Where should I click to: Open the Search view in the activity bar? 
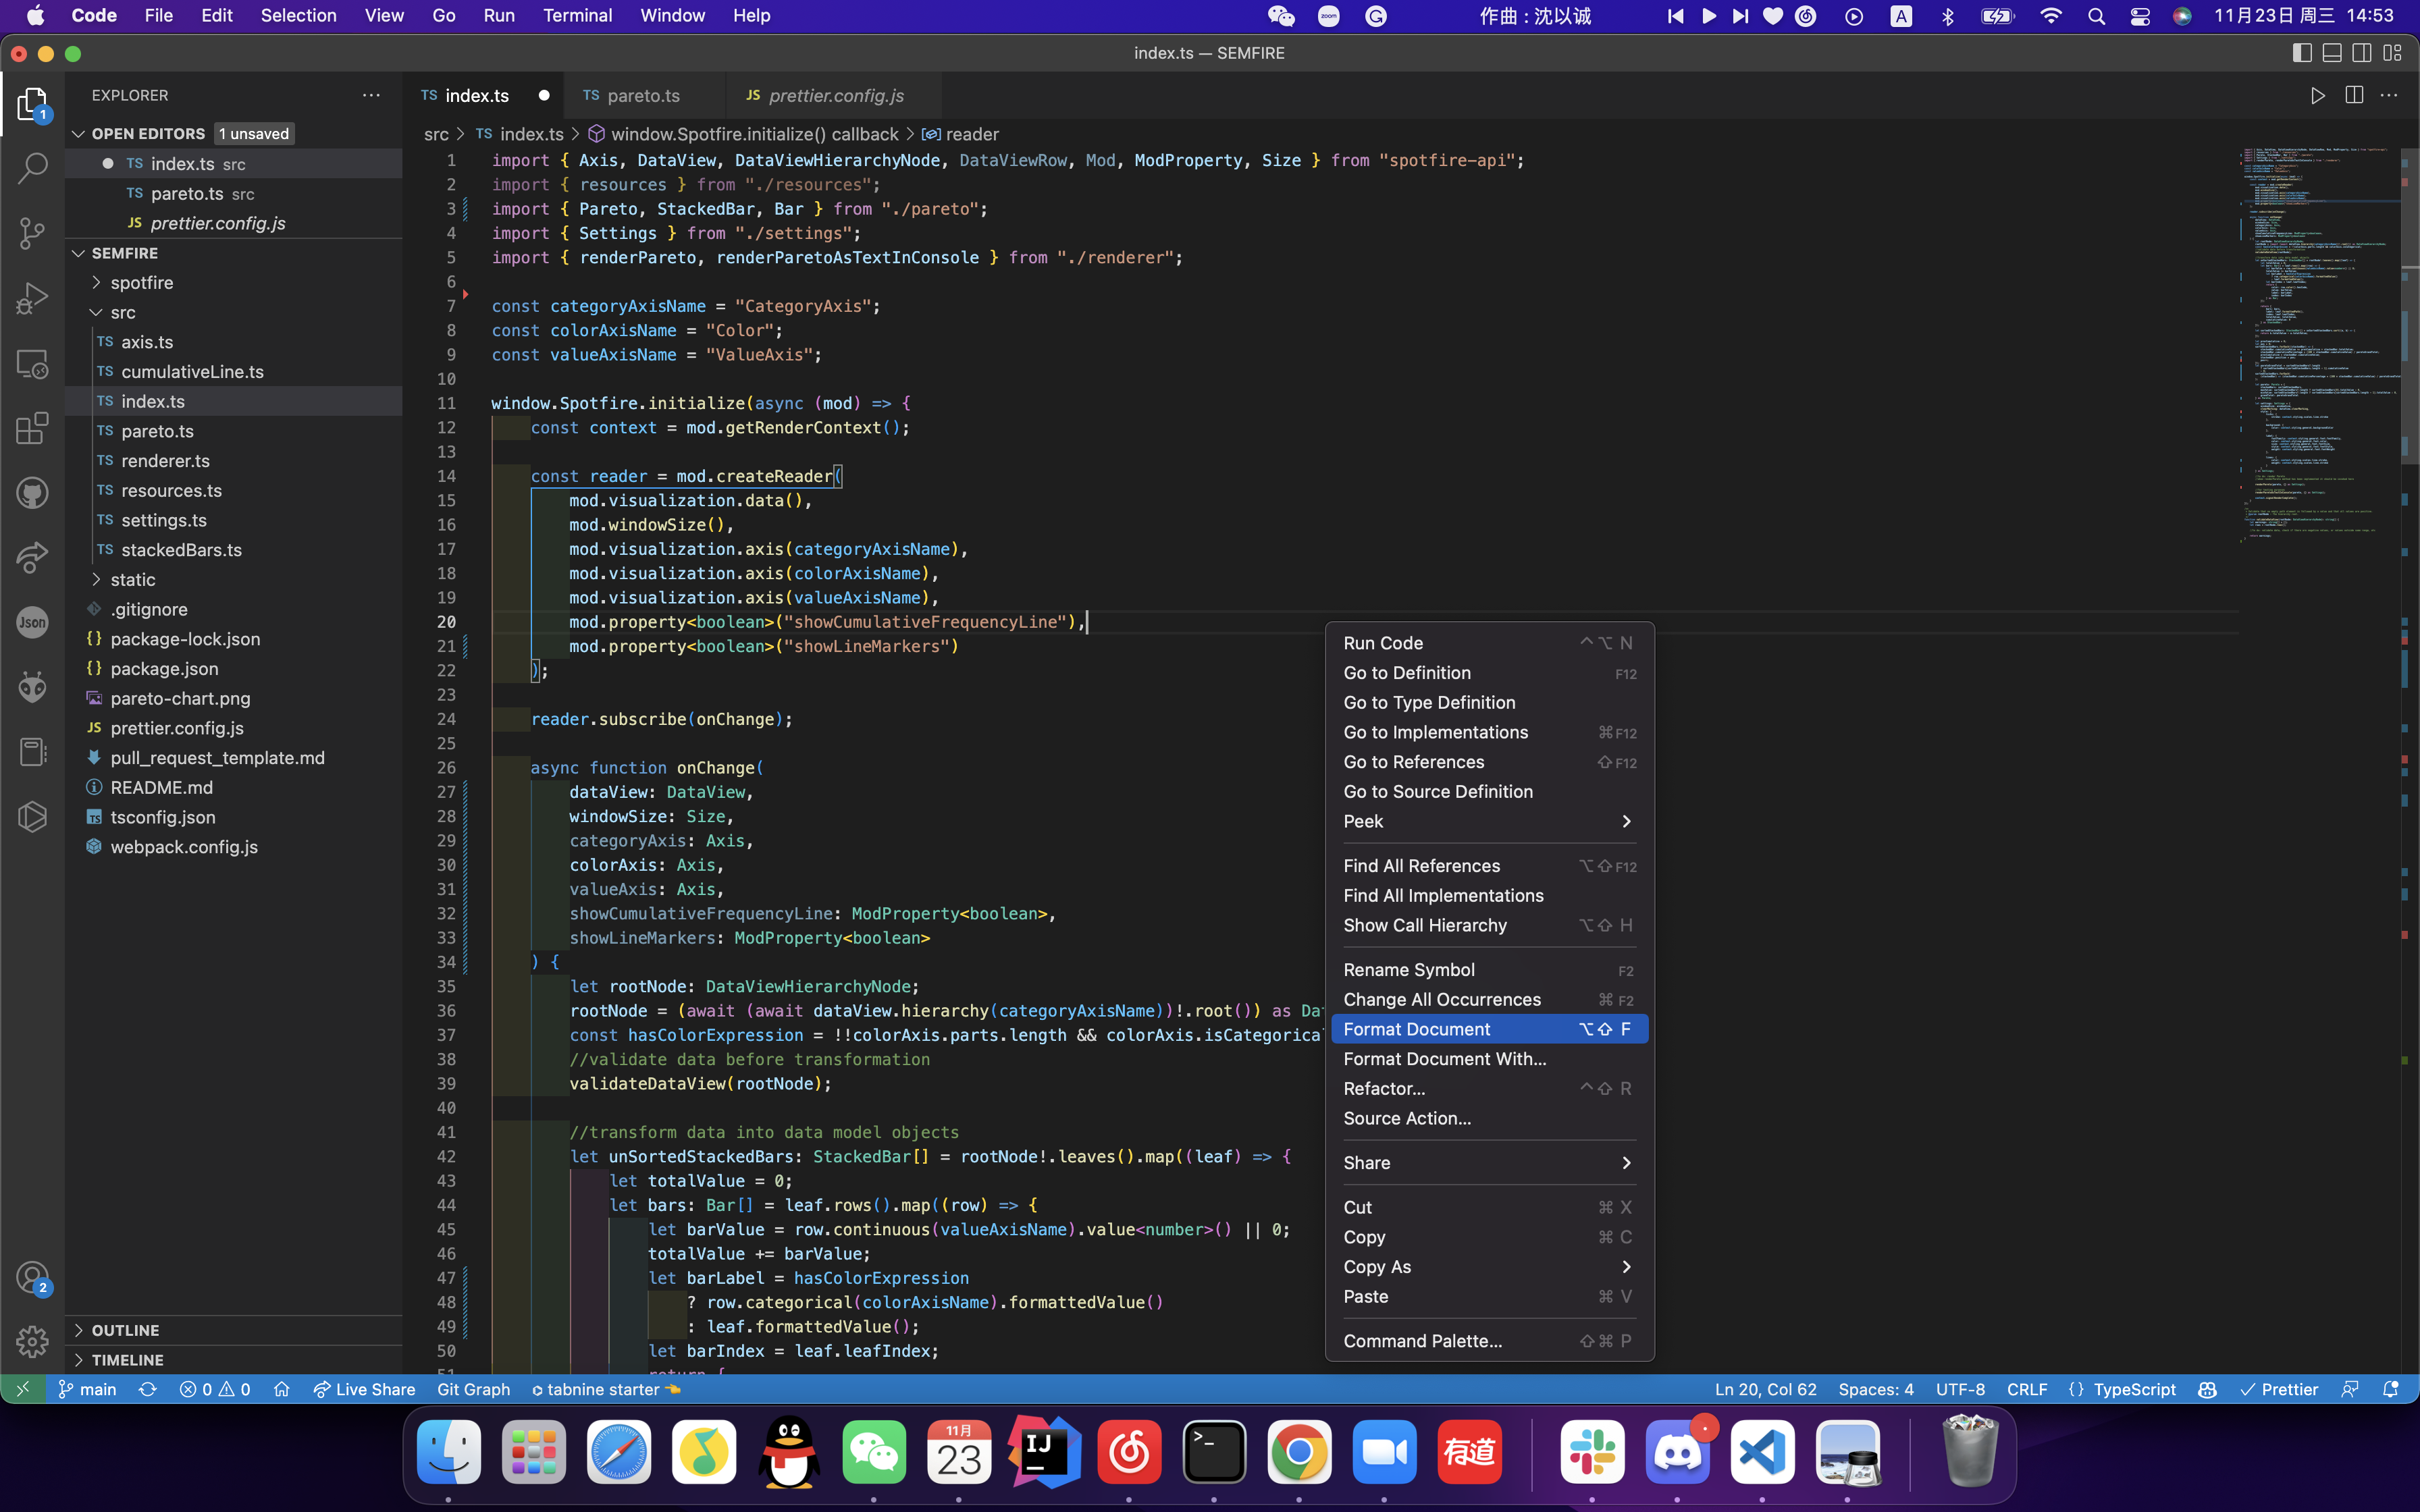click(x=32, y=168)
